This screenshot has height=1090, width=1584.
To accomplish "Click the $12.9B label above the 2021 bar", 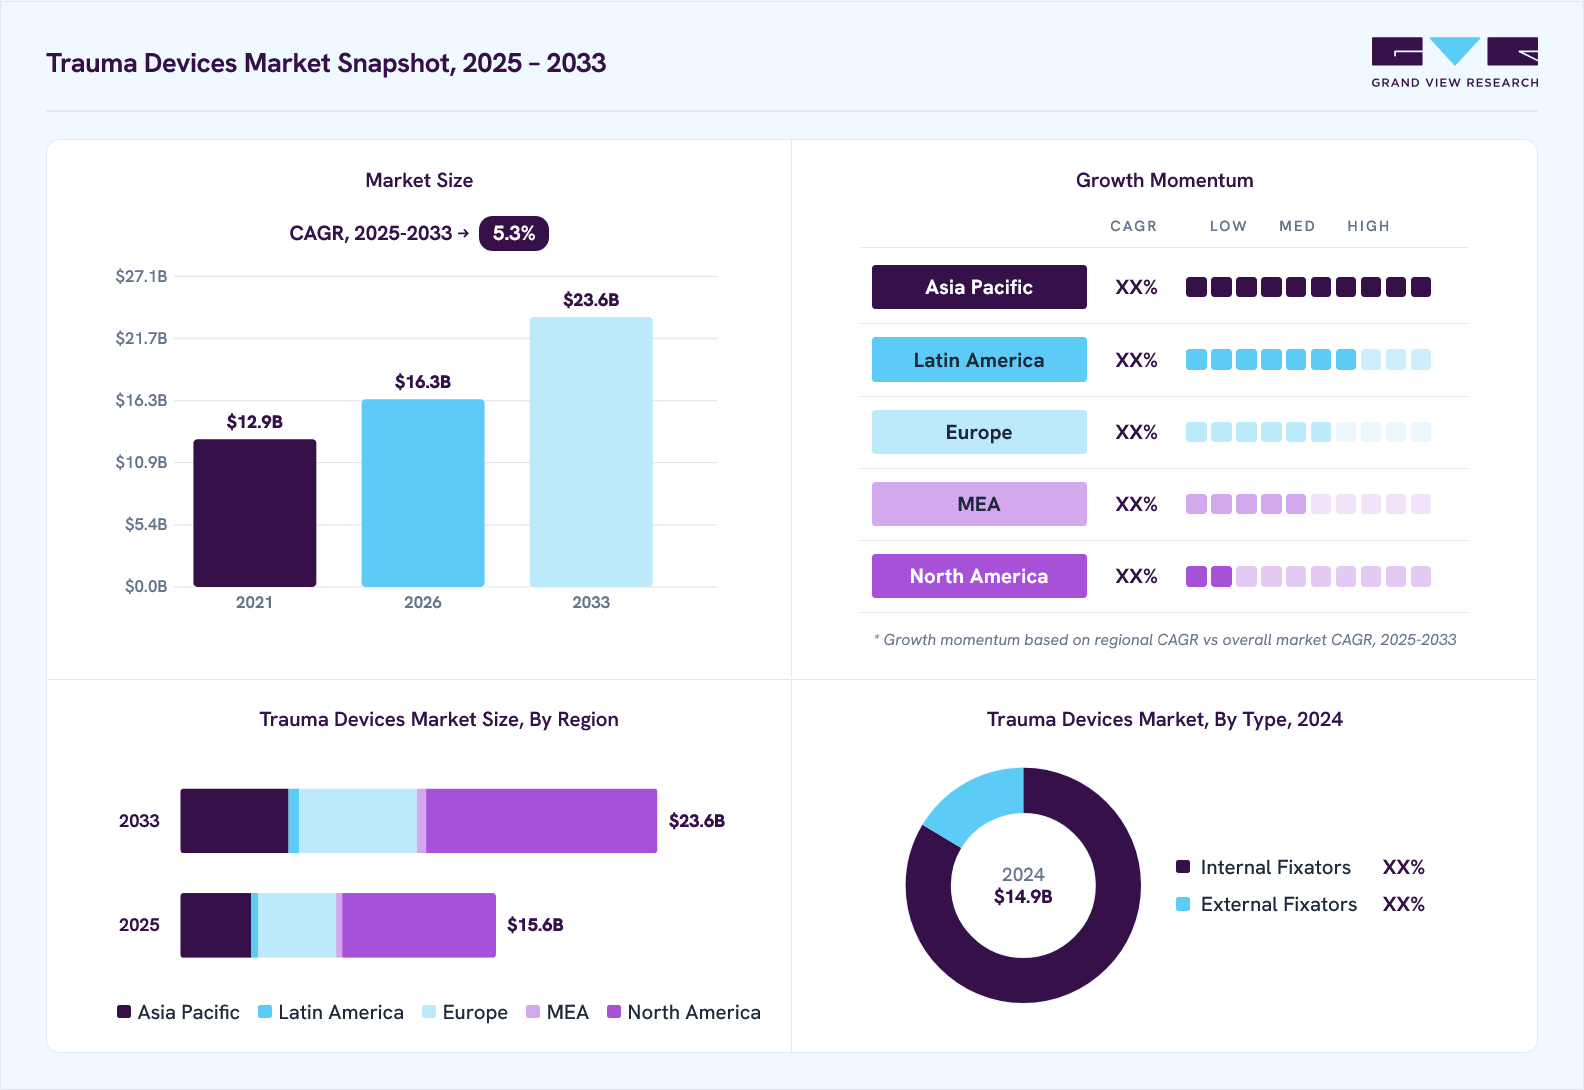I will 255,422.
